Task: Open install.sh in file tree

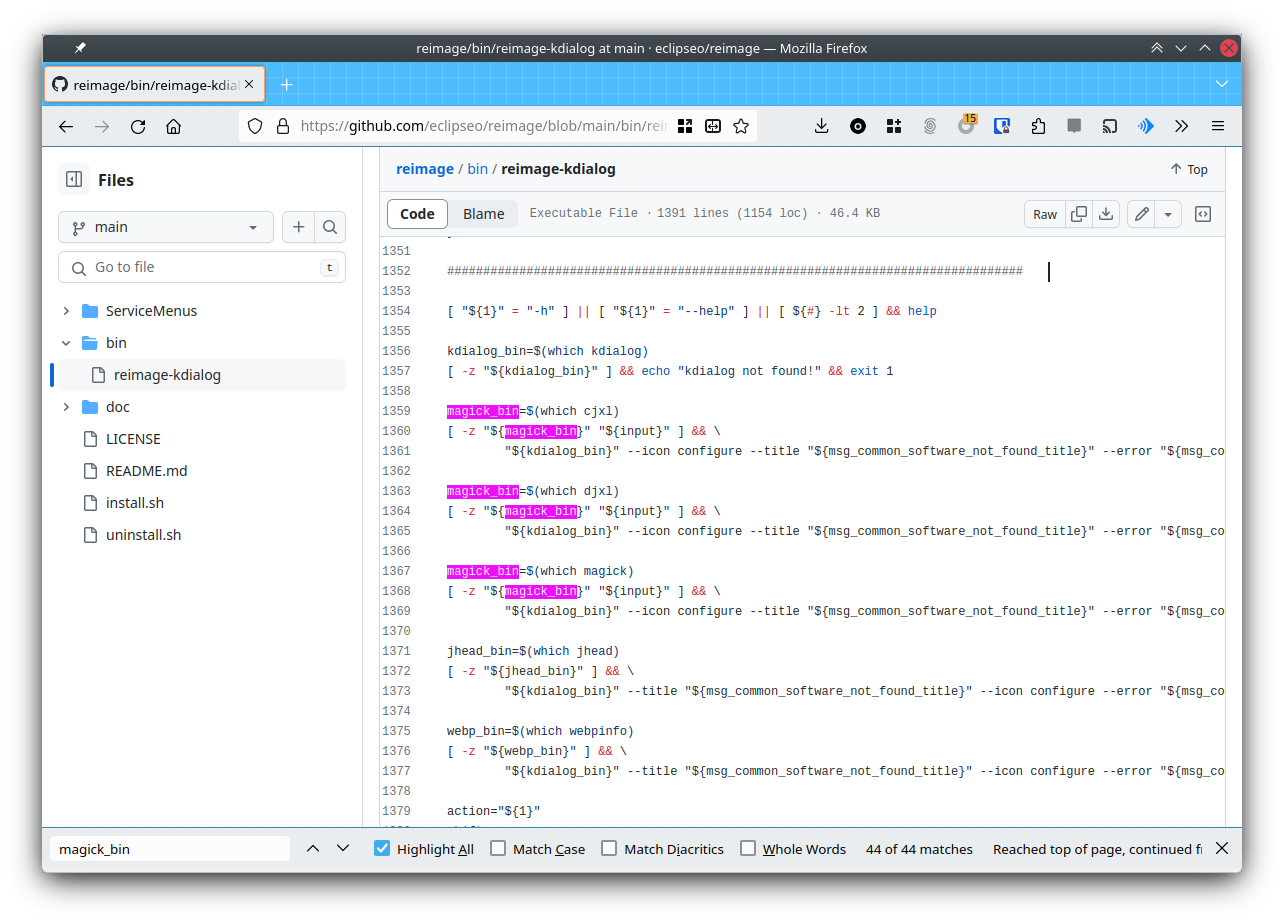Action: [x=135, y=503]
